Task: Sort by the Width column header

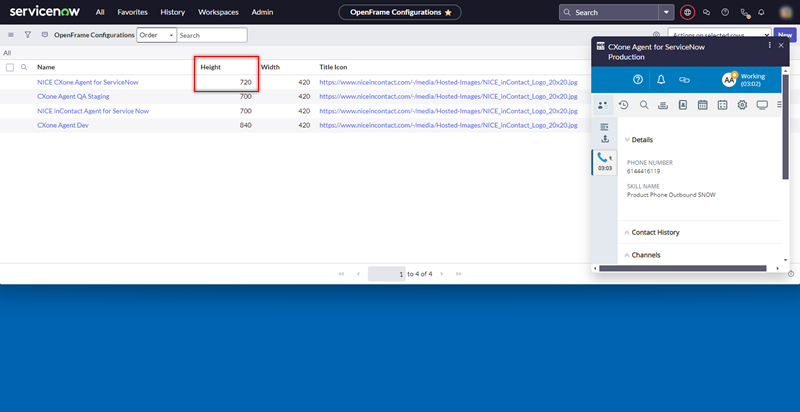Action: pos(270,67)
